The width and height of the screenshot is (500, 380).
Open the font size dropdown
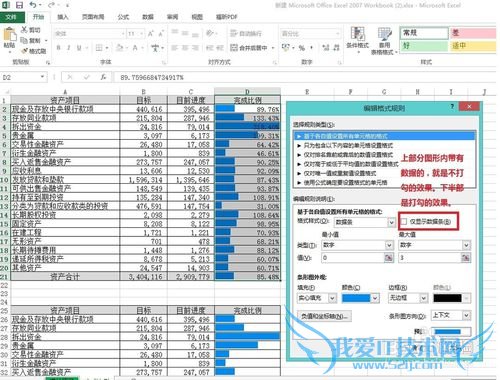(x=142, y=34)
